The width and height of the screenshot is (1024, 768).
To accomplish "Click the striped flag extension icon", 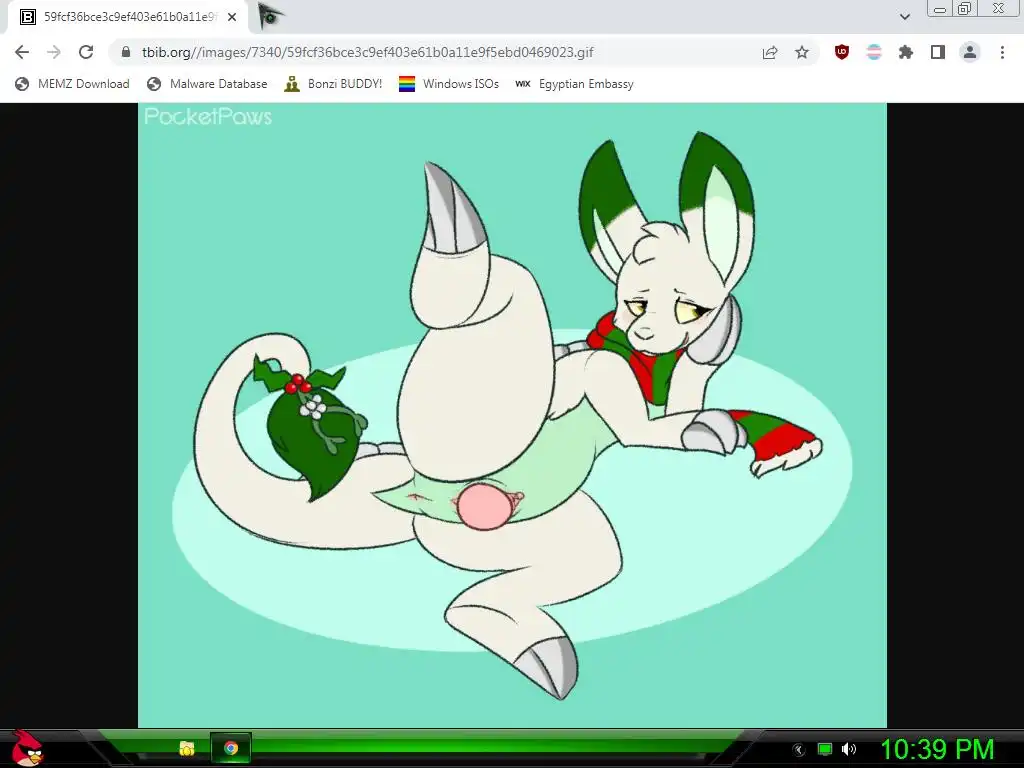I will click(x=874, y=52).
